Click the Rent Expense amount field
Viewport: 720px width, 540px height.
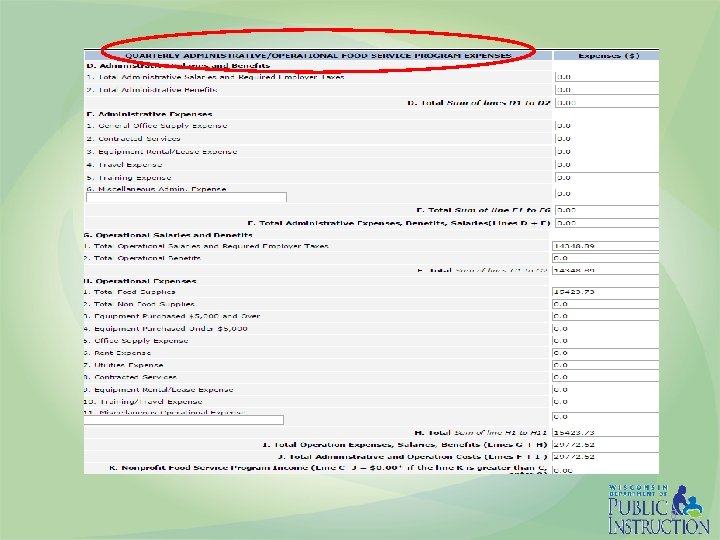[x=605, y=353]
